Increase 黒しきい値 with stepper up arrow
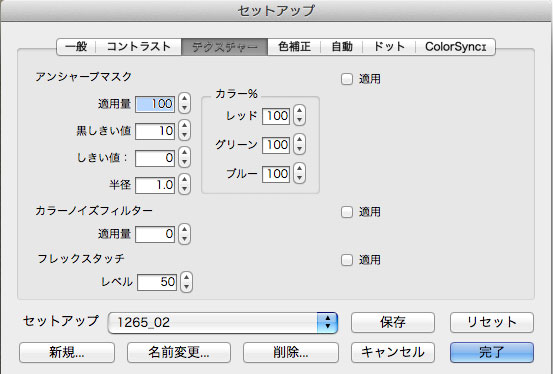Viewport: 553px width, 374px height. [184, 125]
